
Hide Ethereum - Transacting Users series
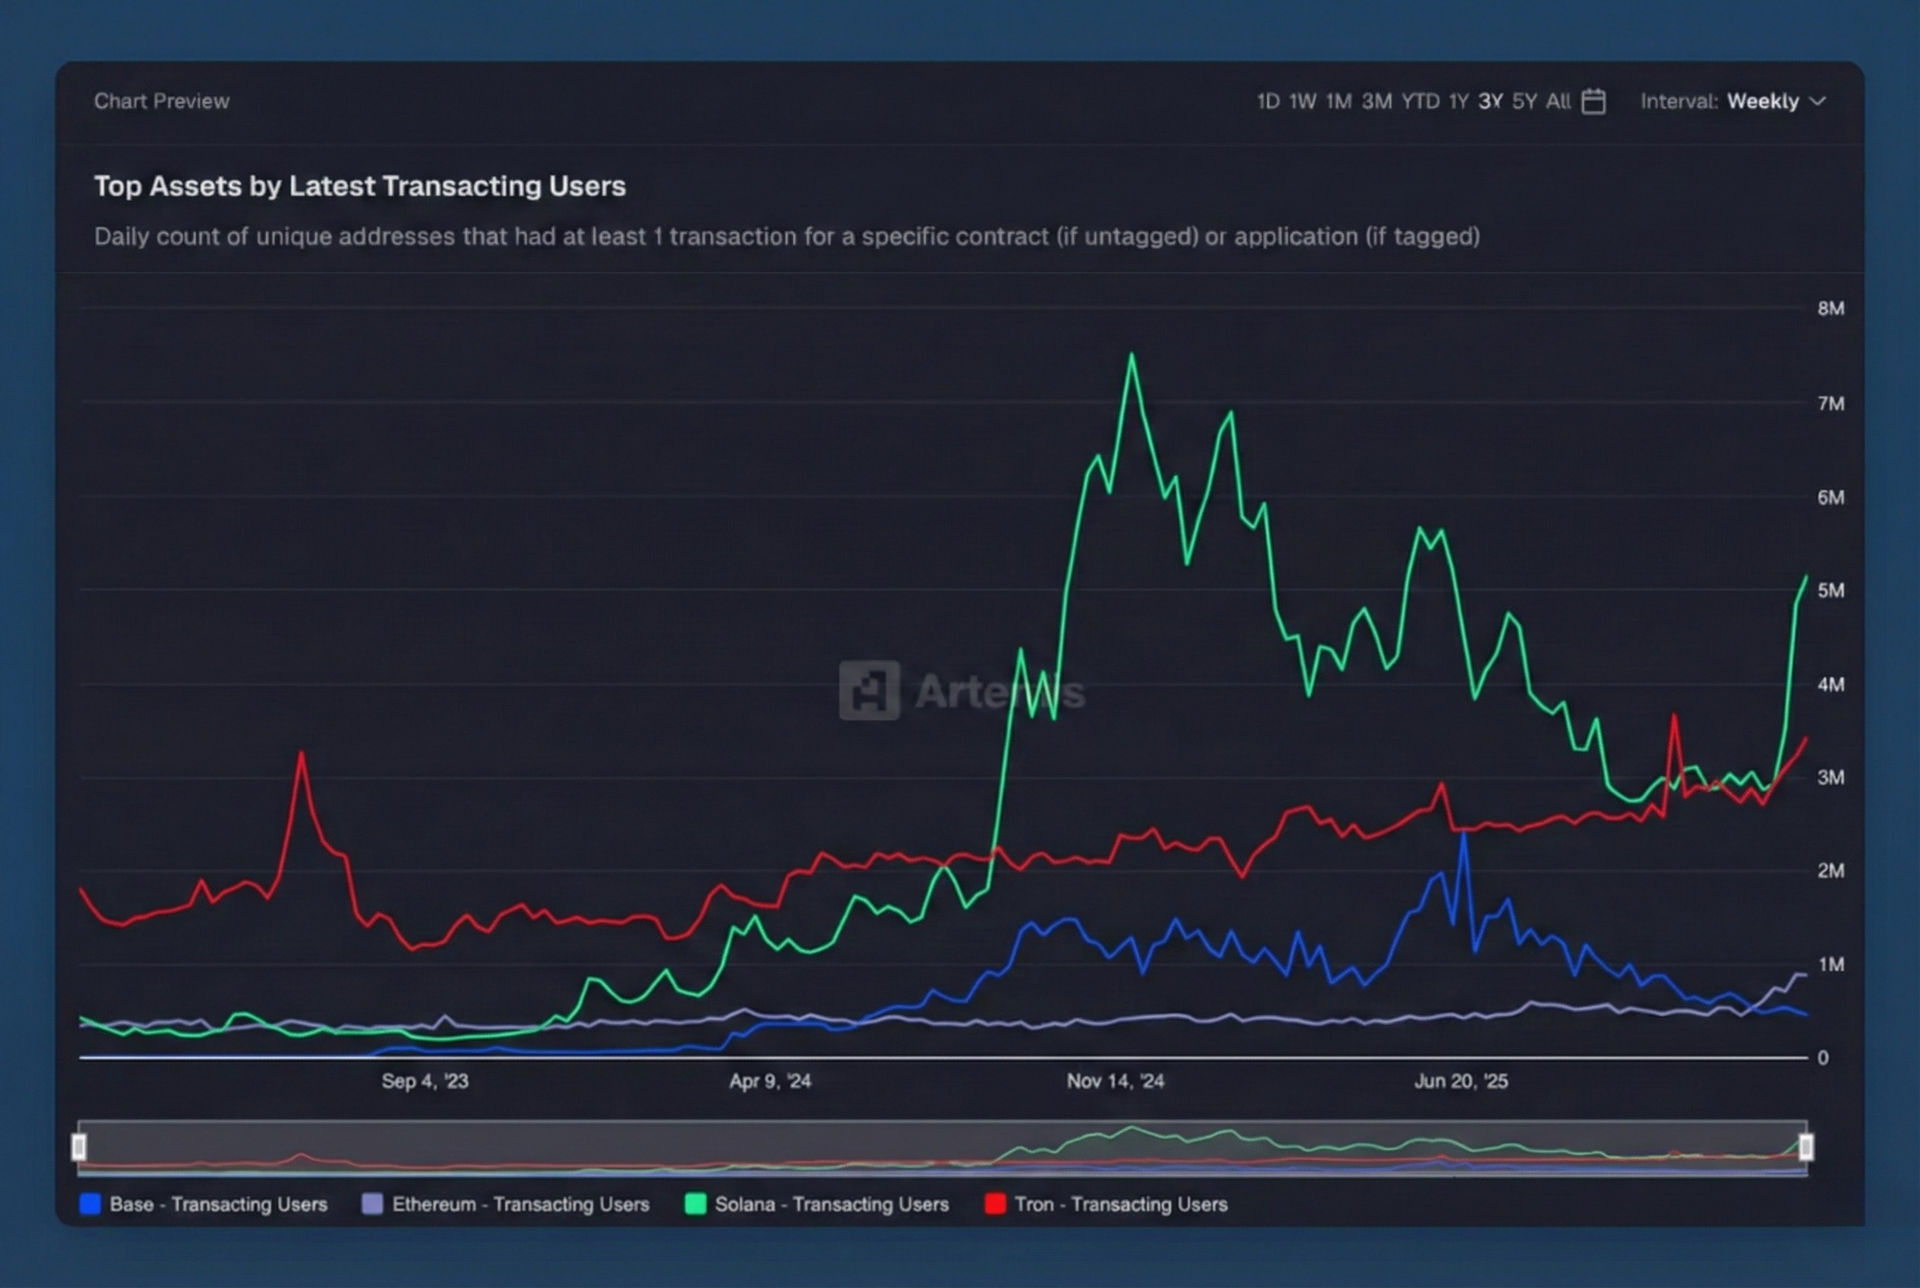[x=520, y=1204]
